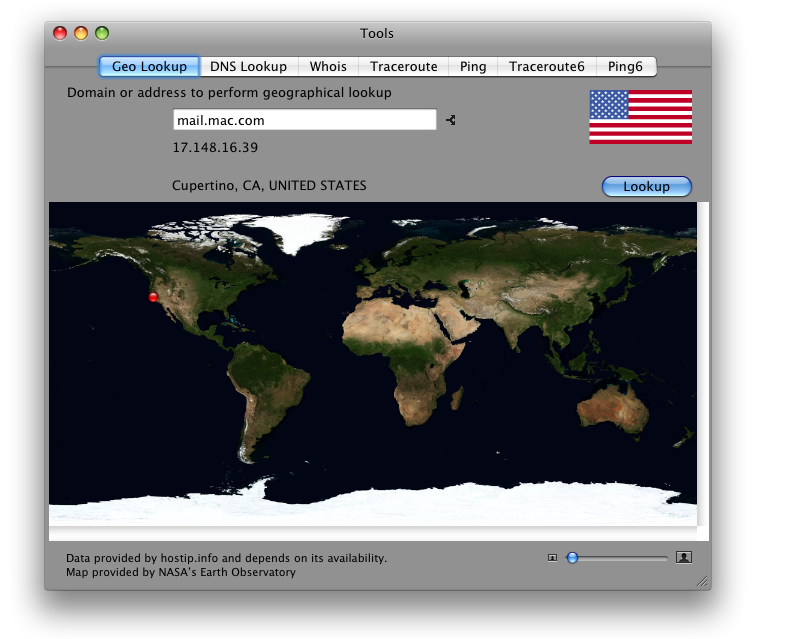Zoom the Tools window with the green button
This screenshot has width=794, height=639.
[102, 33]
